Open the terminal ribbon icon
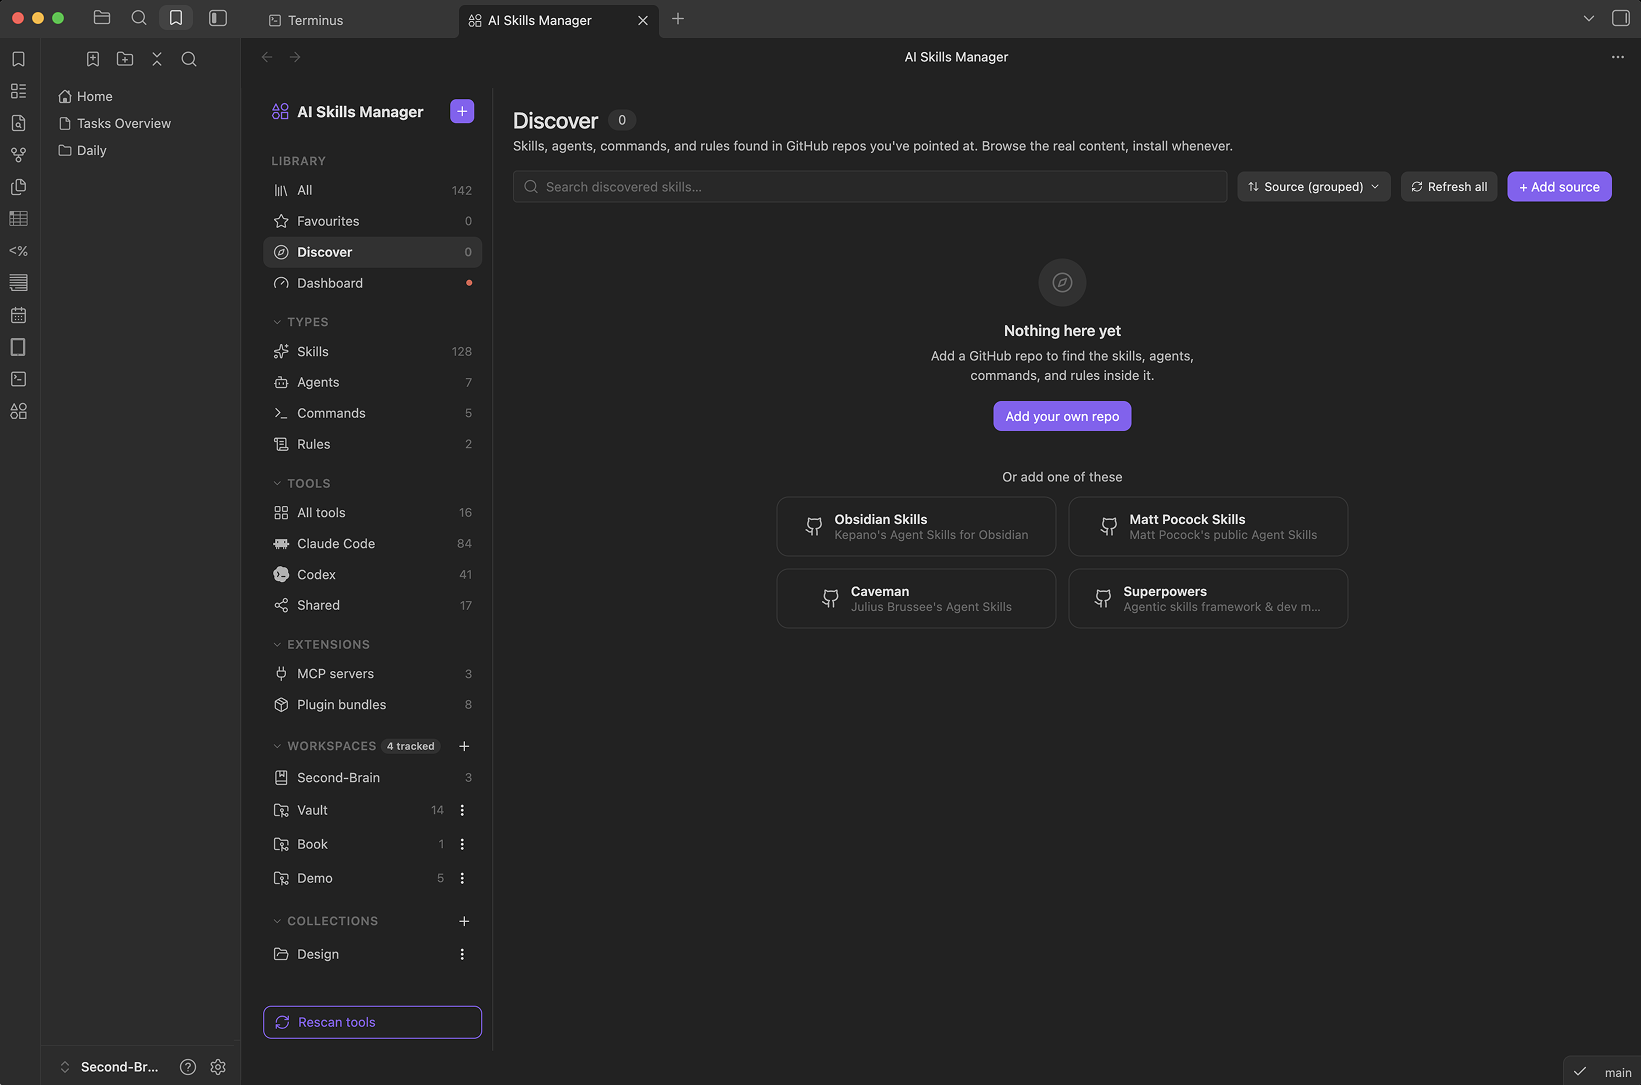The width and height of the screenshot is (1641, 1085). 18,379
